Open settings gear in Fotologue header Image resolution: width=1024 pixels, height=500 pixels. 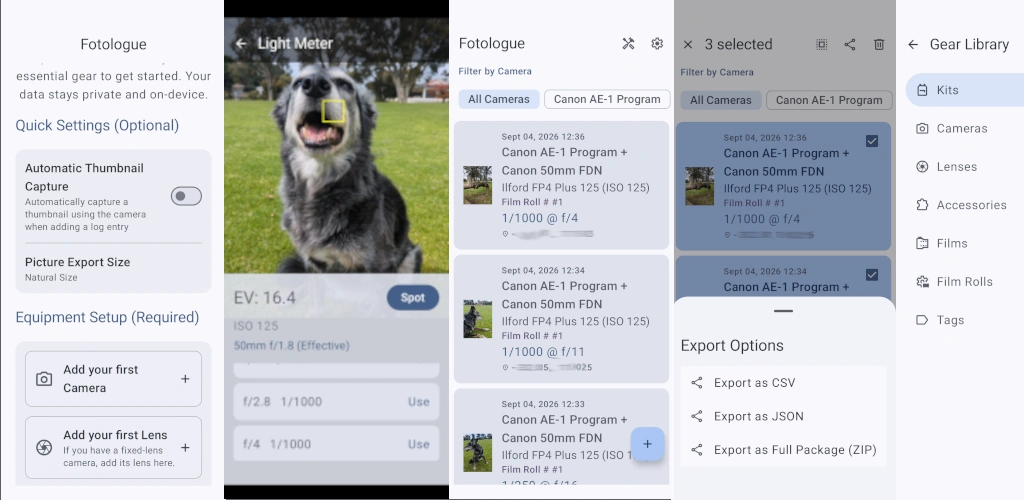[x=657, y=44]
